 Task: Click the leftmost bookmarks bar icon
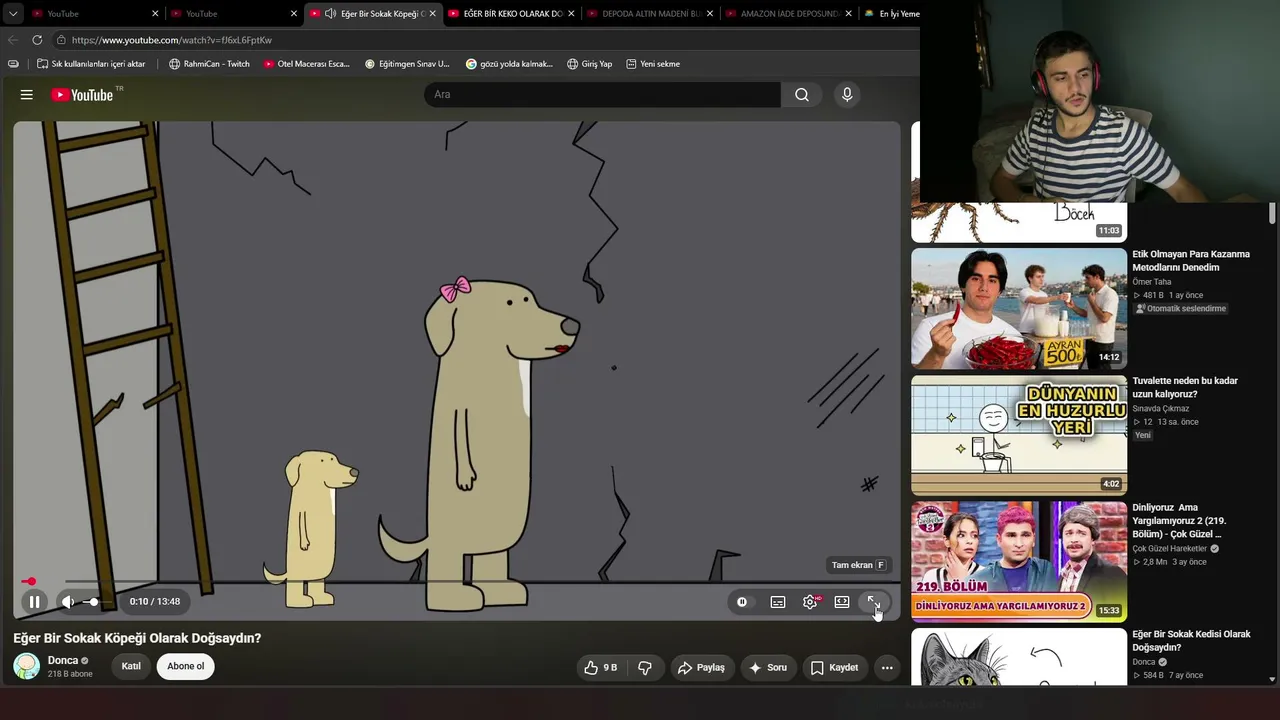pyautogui.click(x=13, y=64)
